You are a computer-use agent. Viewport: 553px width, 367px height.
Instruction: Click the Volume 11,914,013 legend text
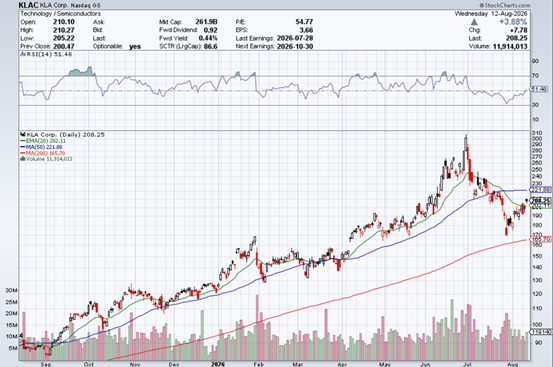(x=49, y=159)
